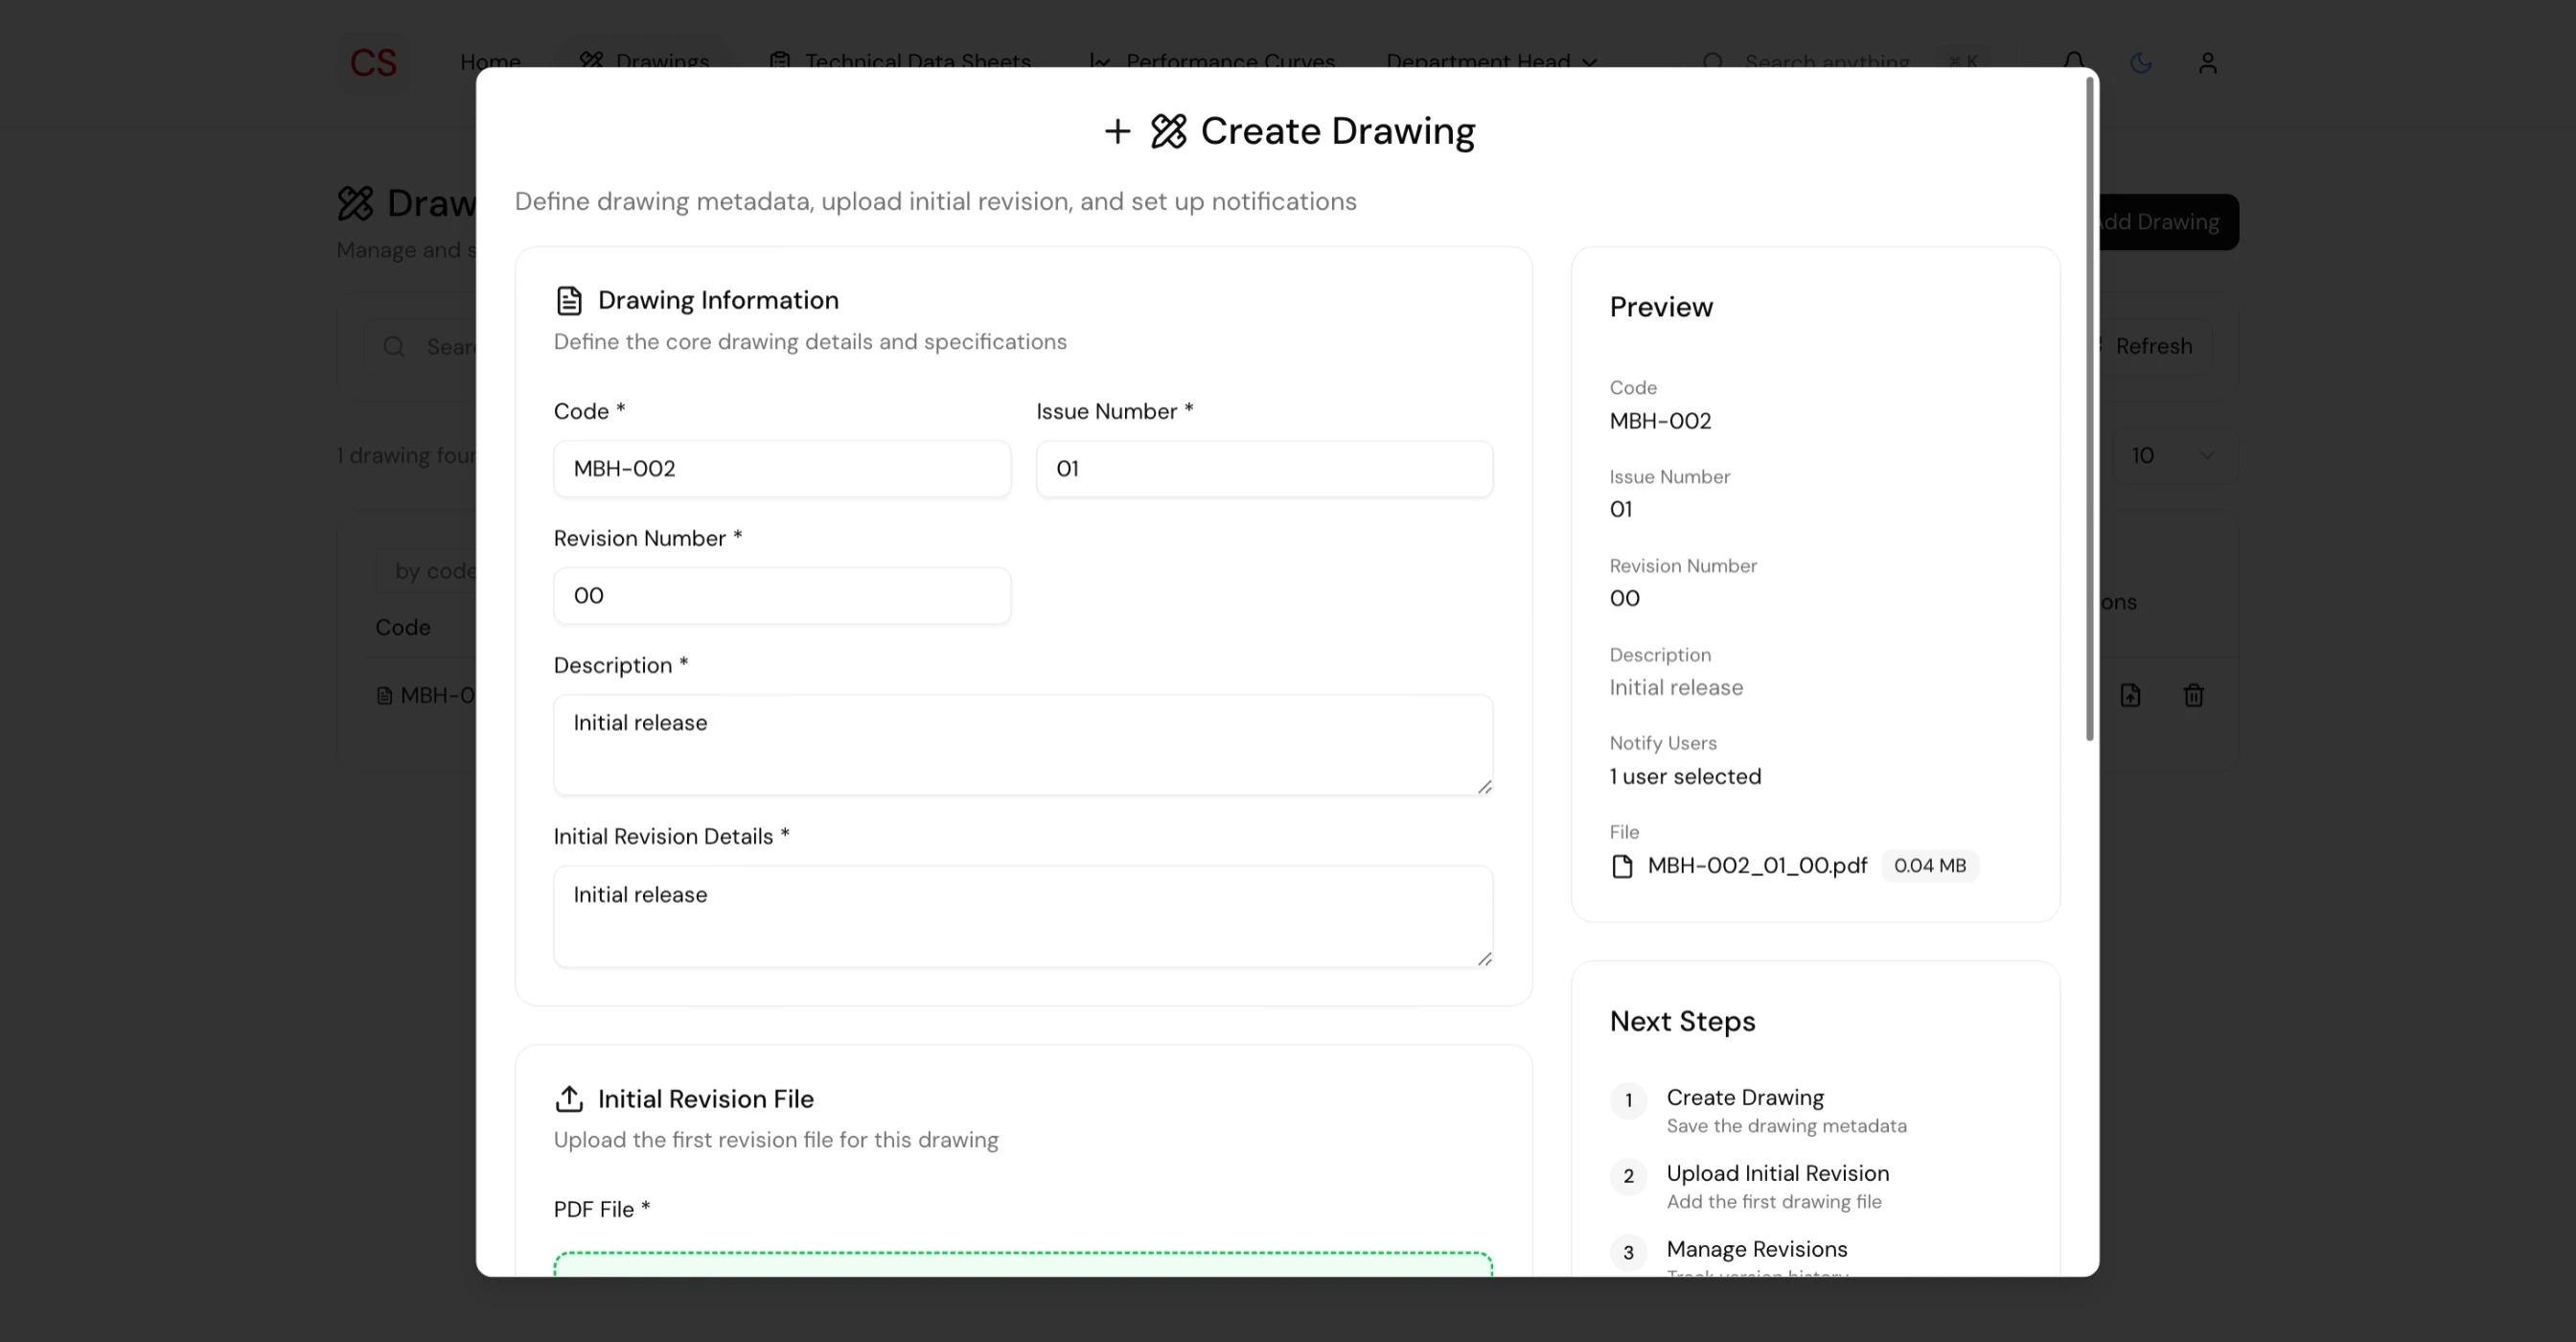
Task: Open the user profile icon
Action: (x=2207, y=62)
